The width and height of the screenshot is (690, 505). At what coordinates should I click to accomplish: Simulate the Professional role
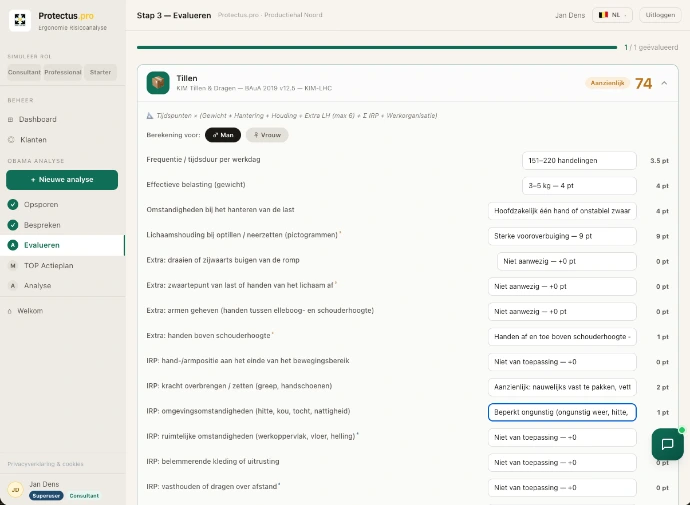(x=63, y=72)
